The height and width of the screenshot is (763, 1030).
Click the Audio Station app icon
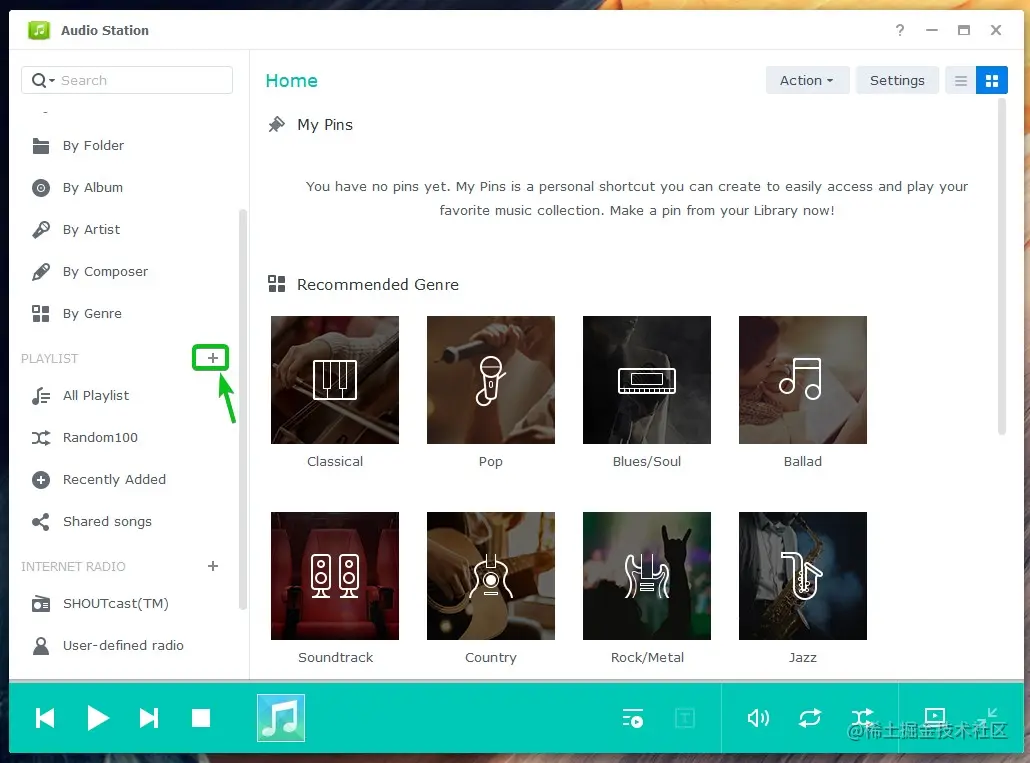pos(39,30)
